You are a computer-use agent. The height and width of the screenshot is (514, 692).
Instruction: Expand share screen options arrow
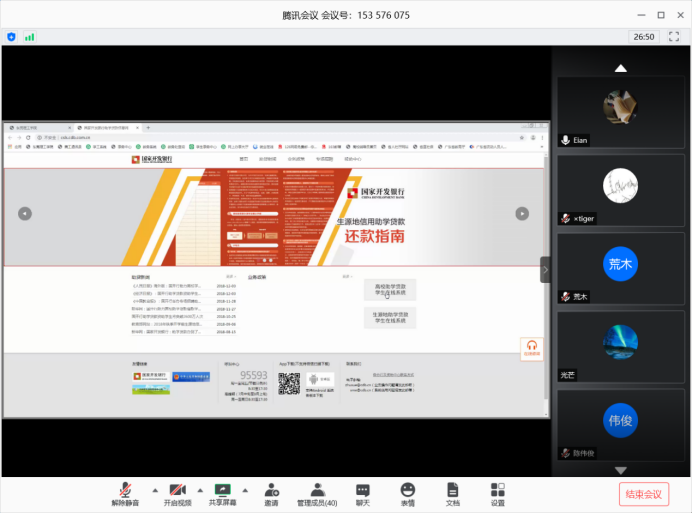pyautogui.click(x=246, y=489)
